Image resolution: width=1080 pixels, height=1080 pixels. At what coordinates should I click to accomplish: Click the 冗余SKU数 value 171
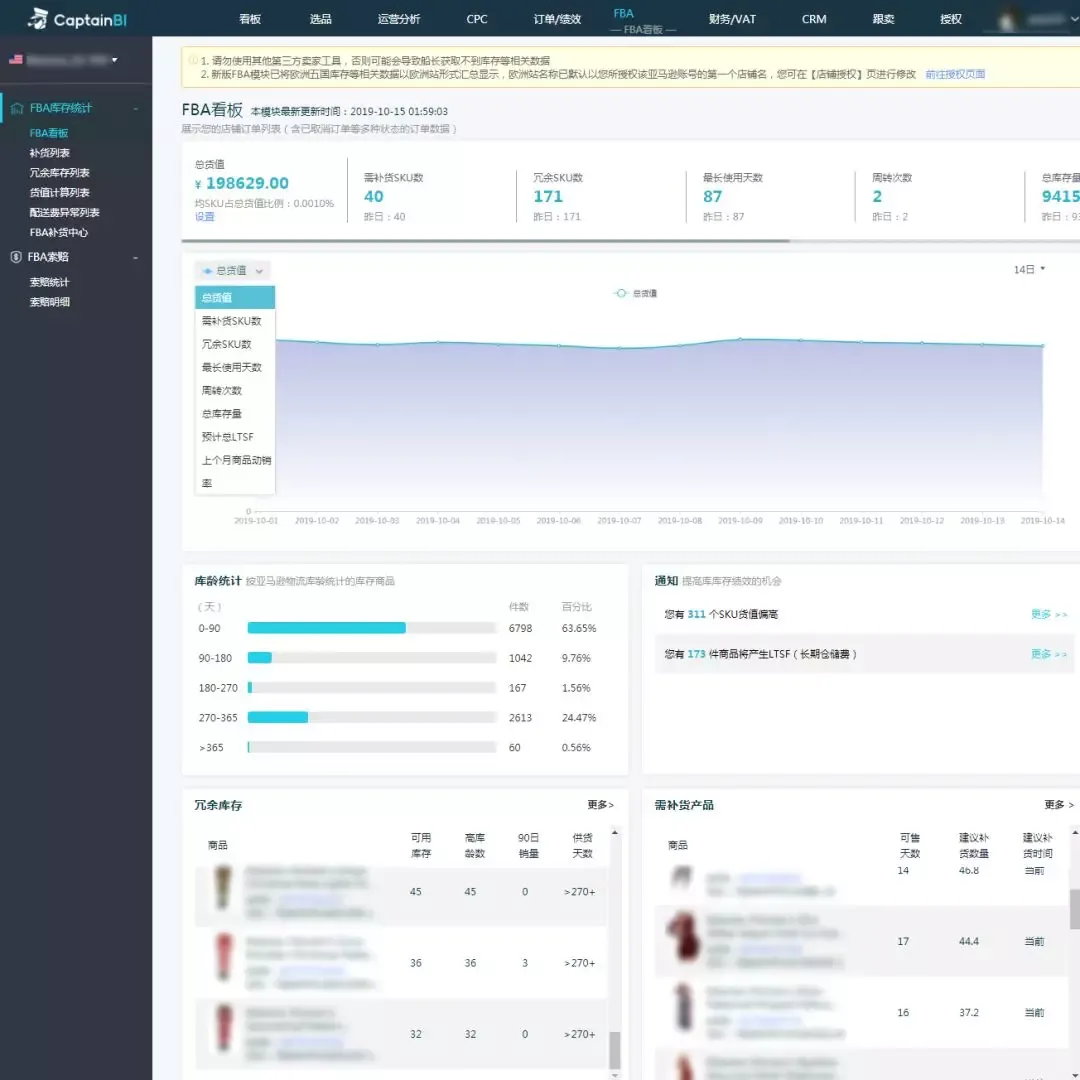pos(548,197)
